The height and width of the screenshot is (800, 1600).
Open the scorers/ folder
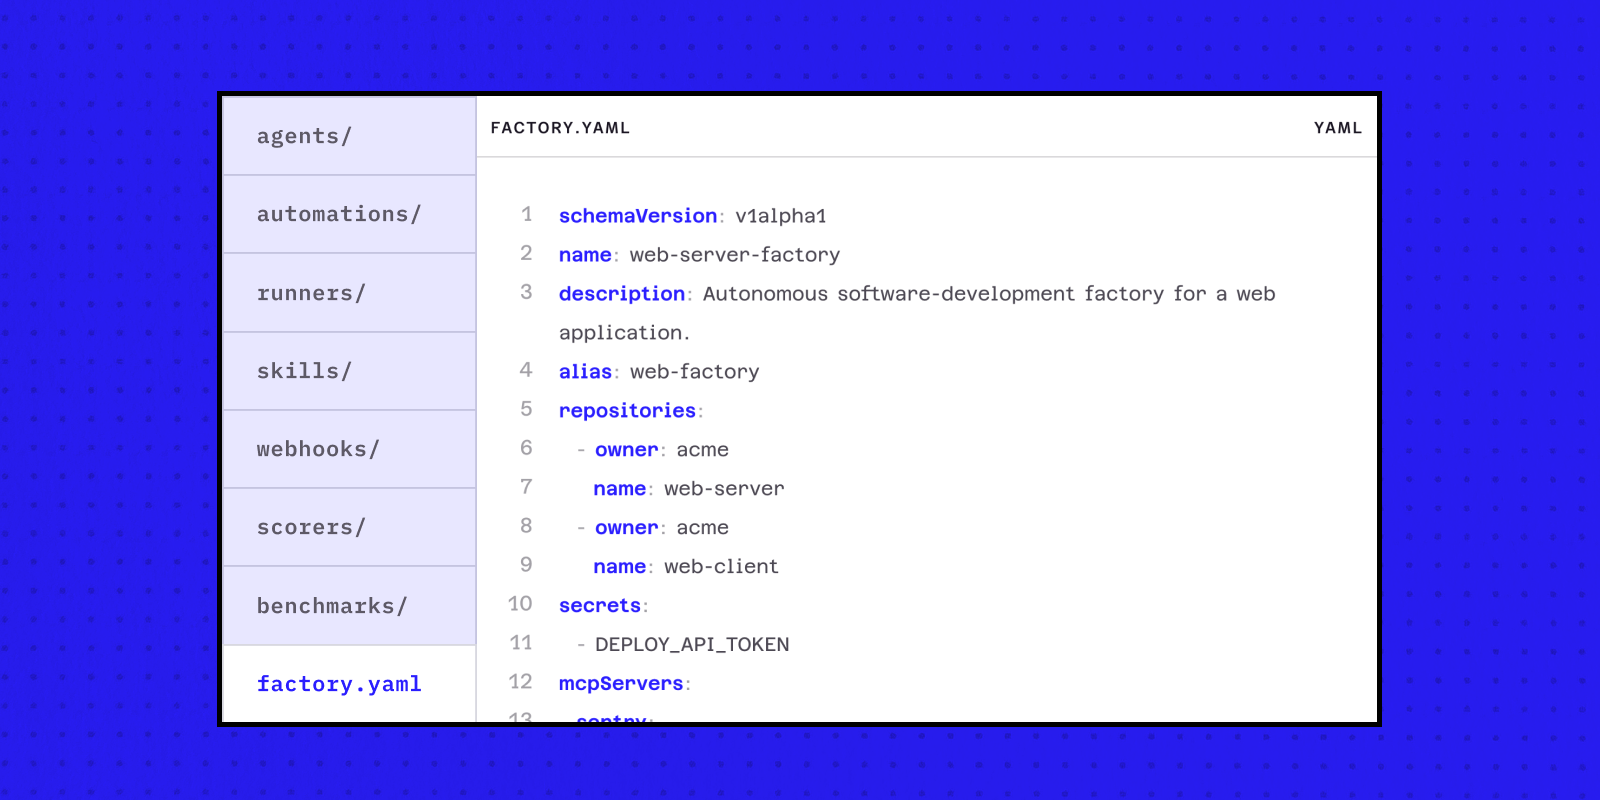tap(349, 527)
